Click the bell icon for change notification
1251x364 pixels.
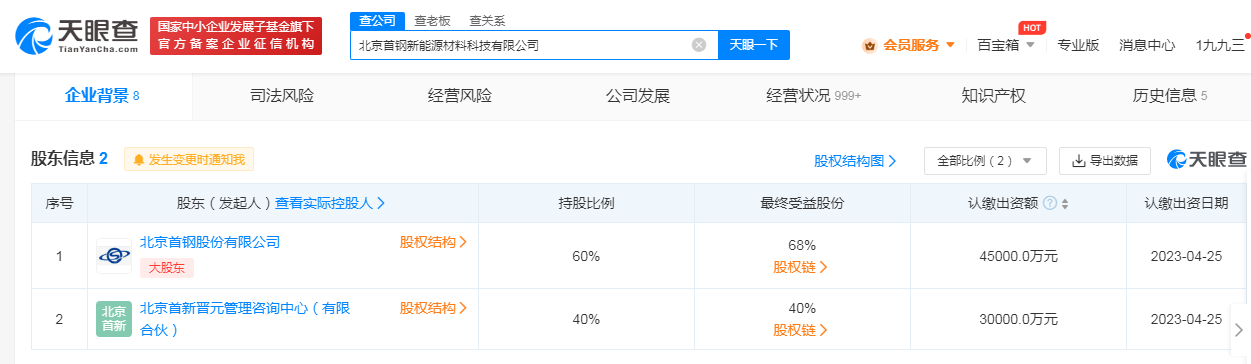pos(139,159)
